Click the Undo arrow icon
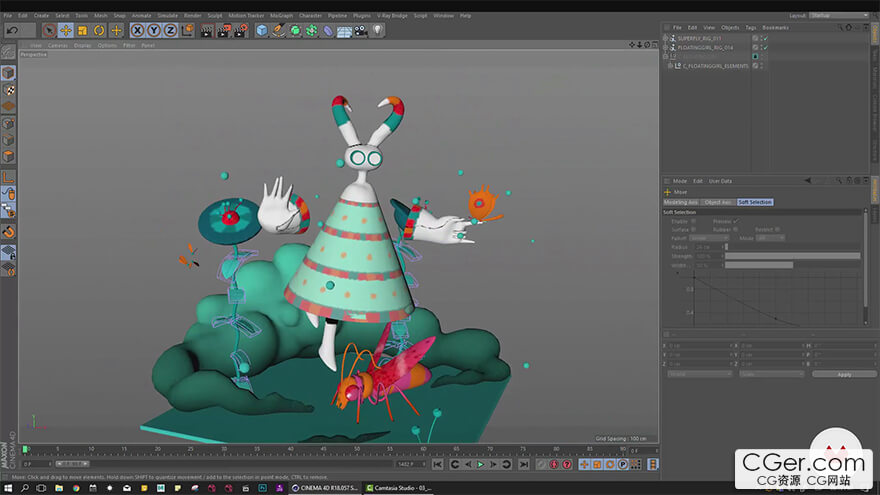 point(13,30)
